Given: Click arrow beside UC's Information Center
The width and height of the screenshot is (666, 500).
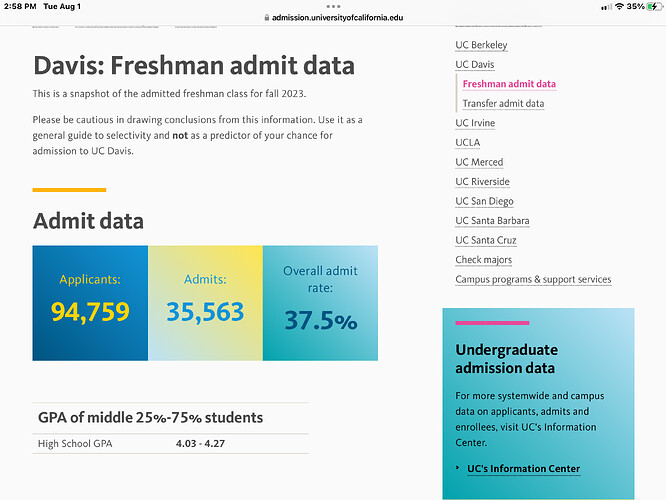Looking at the screenshot, I should click(x=458, y=468).
